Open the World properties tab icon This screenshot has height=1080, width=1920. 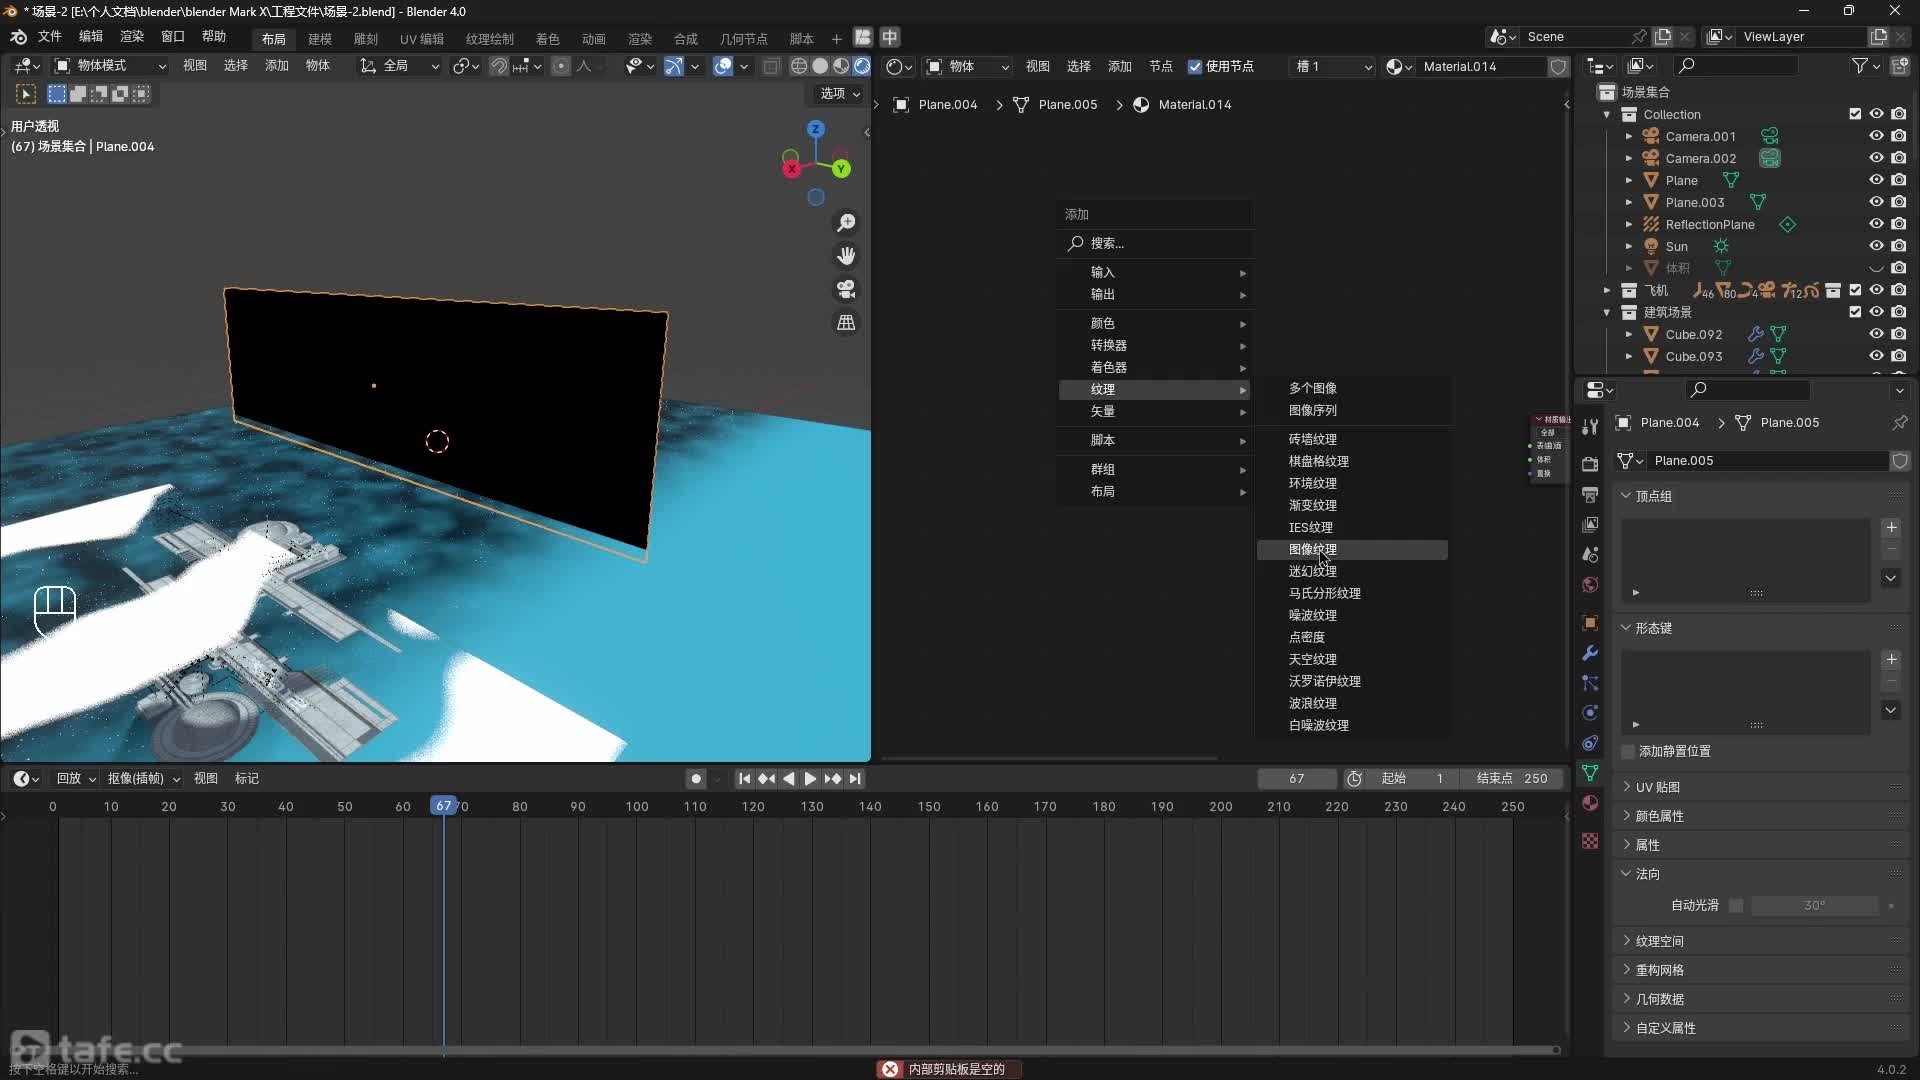1590,584
